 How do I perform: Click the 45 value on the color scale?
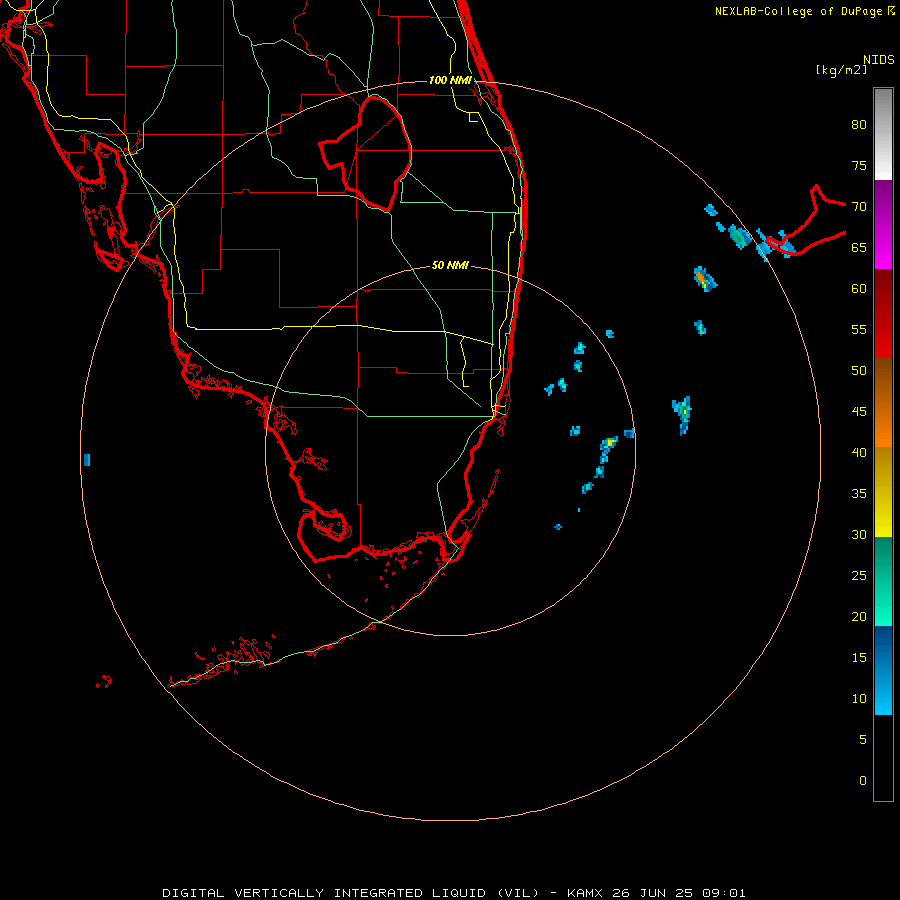point(859,412)
